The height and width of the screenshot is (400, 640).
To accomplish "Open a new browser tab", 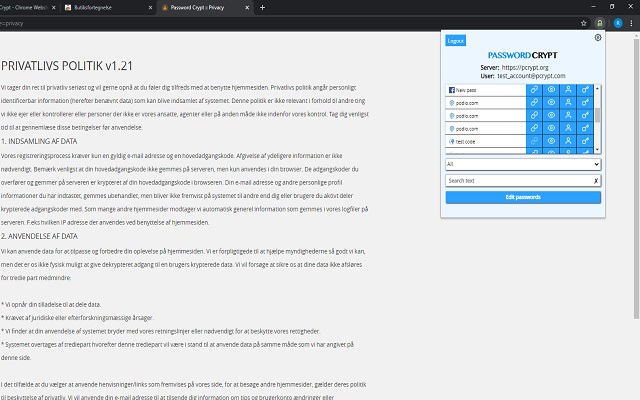I will click(263, 7).
